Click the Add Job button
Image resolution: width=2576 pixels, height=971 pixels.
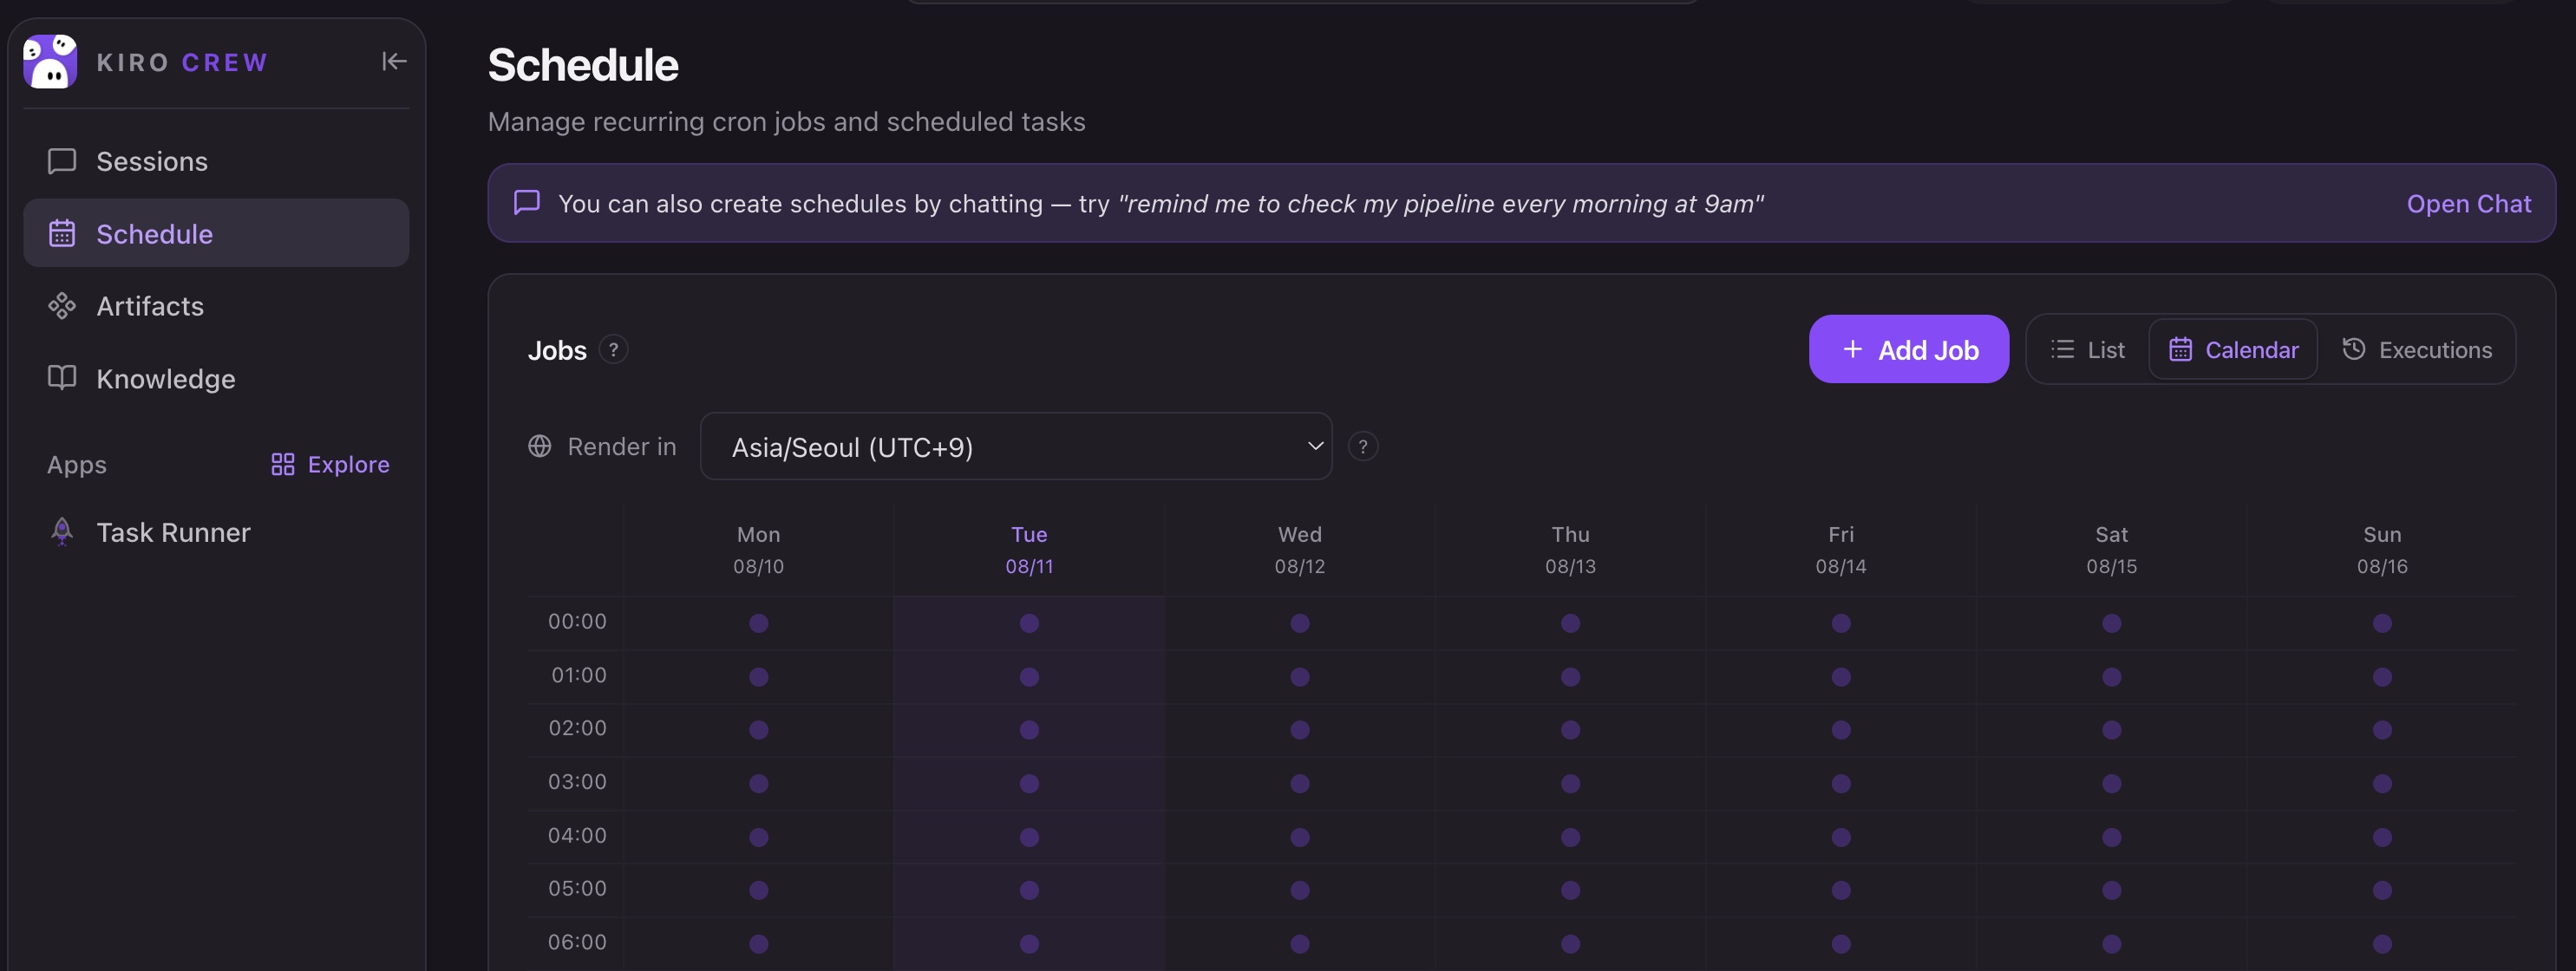pos(1908,350)
